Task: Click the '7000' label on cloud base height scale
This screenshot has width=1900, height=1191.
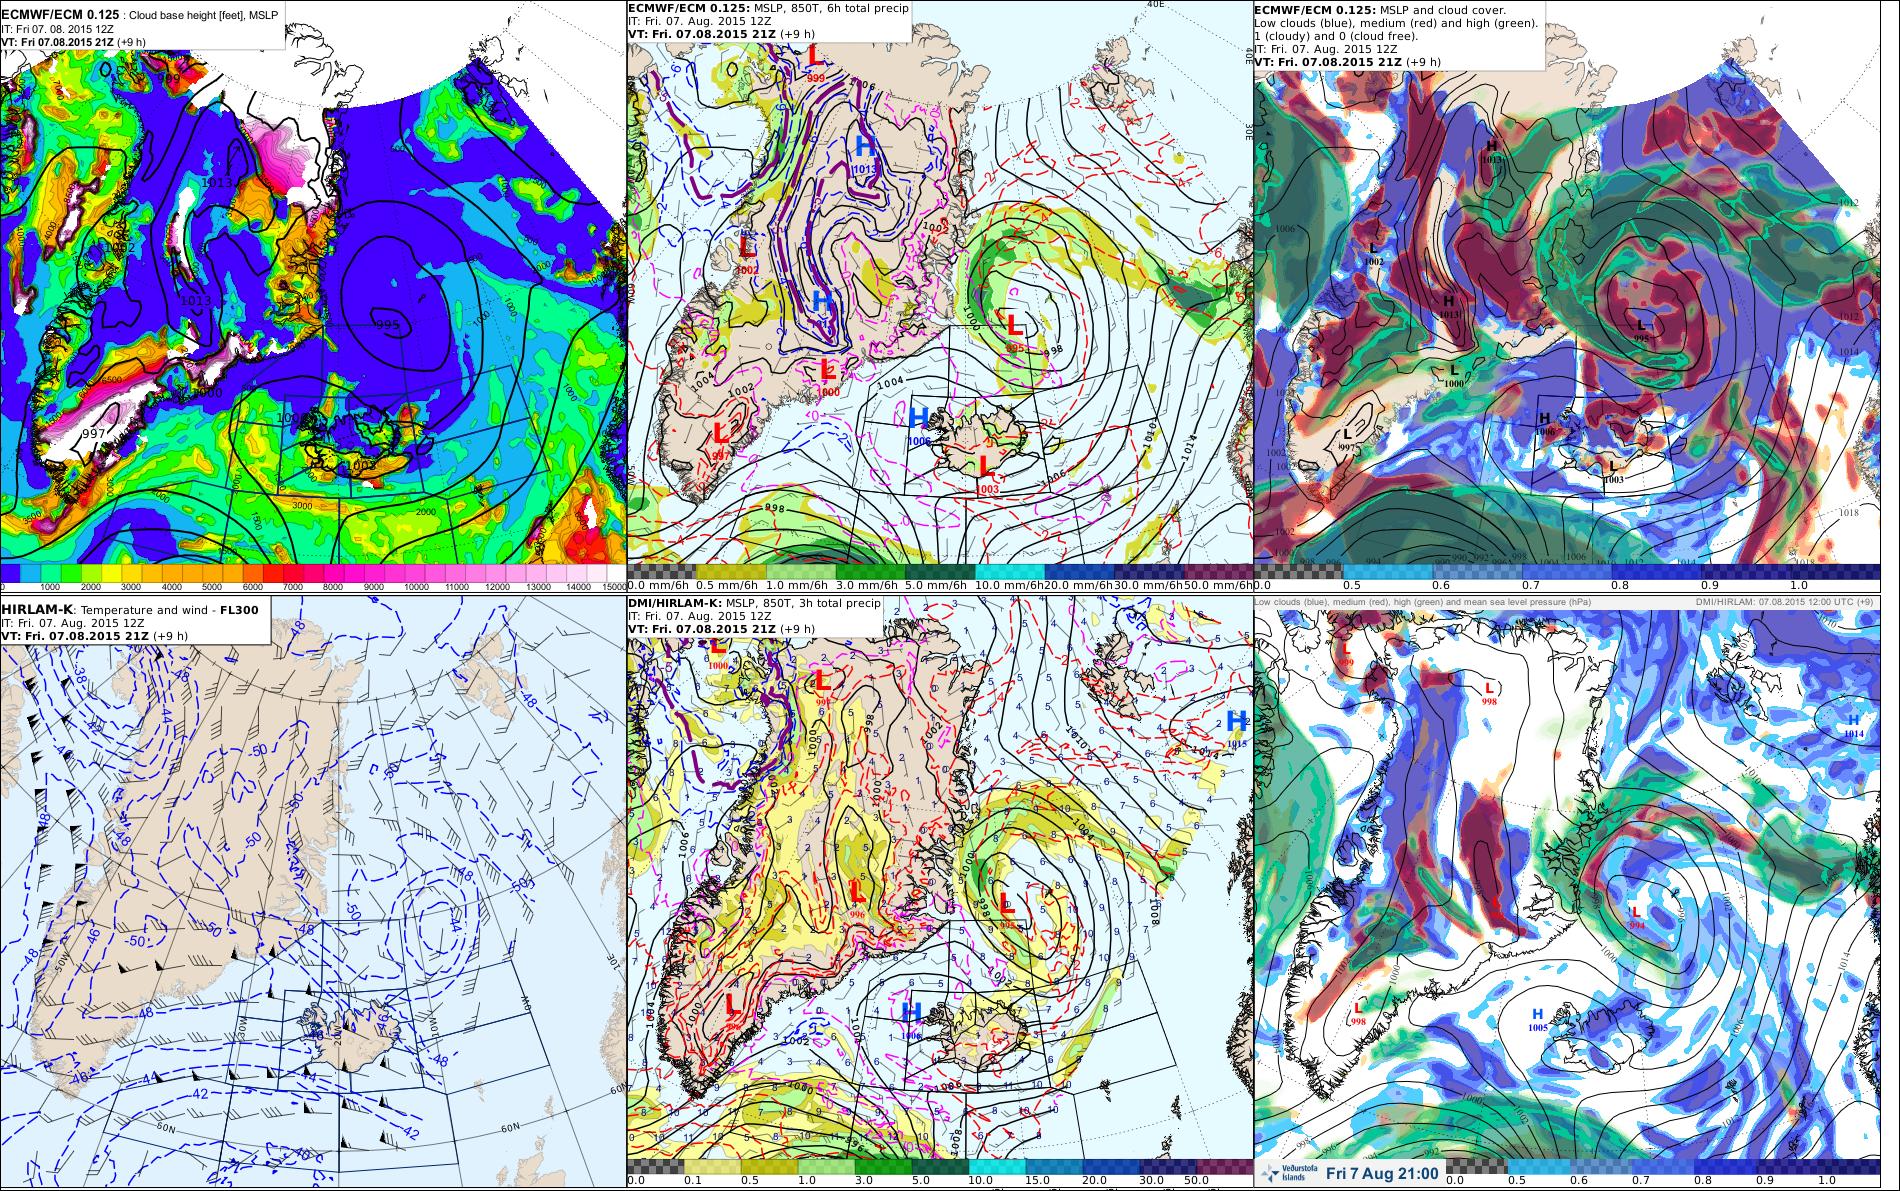Action: (291, 587)
